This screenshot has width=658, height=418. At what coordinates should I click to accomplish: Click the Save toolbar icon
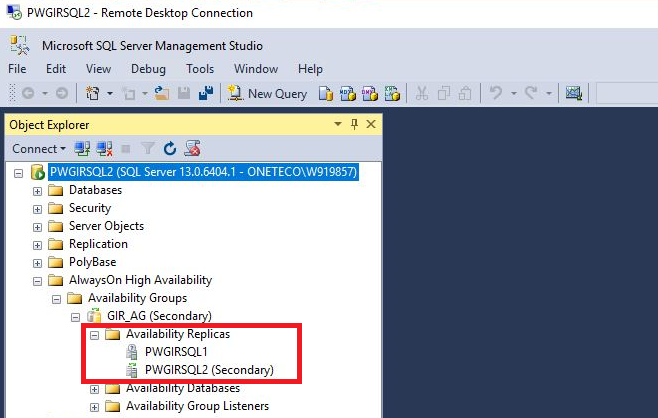[x=184, y=93]
